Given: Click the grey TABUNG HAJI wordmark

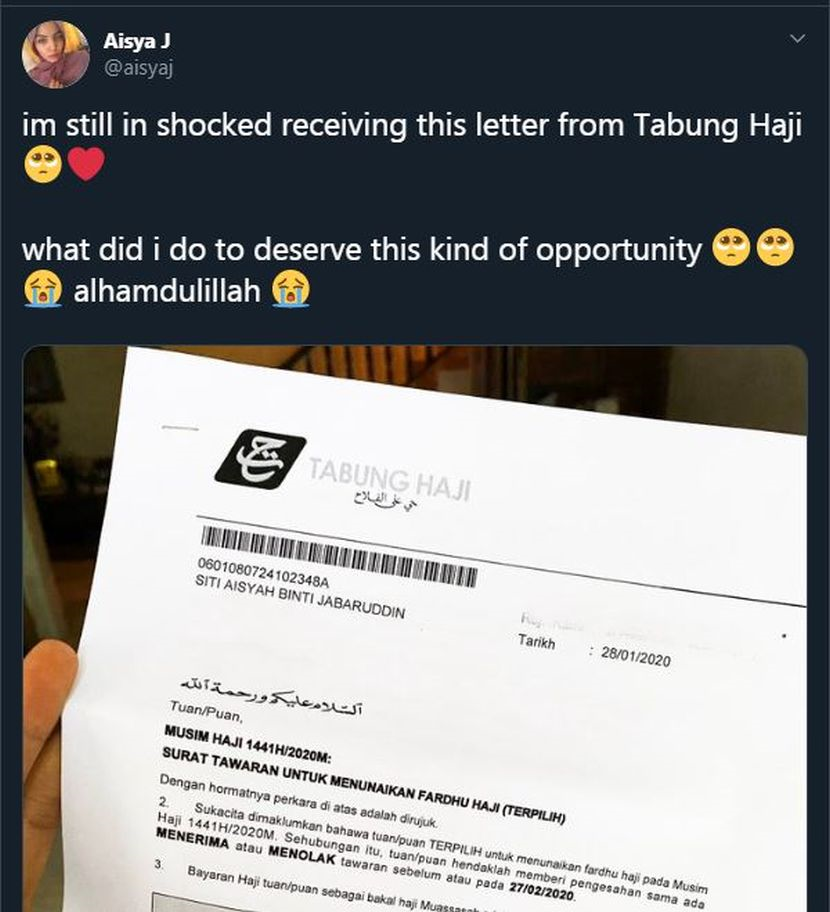Looking at the screenshot, I should [x=389, y=479].
